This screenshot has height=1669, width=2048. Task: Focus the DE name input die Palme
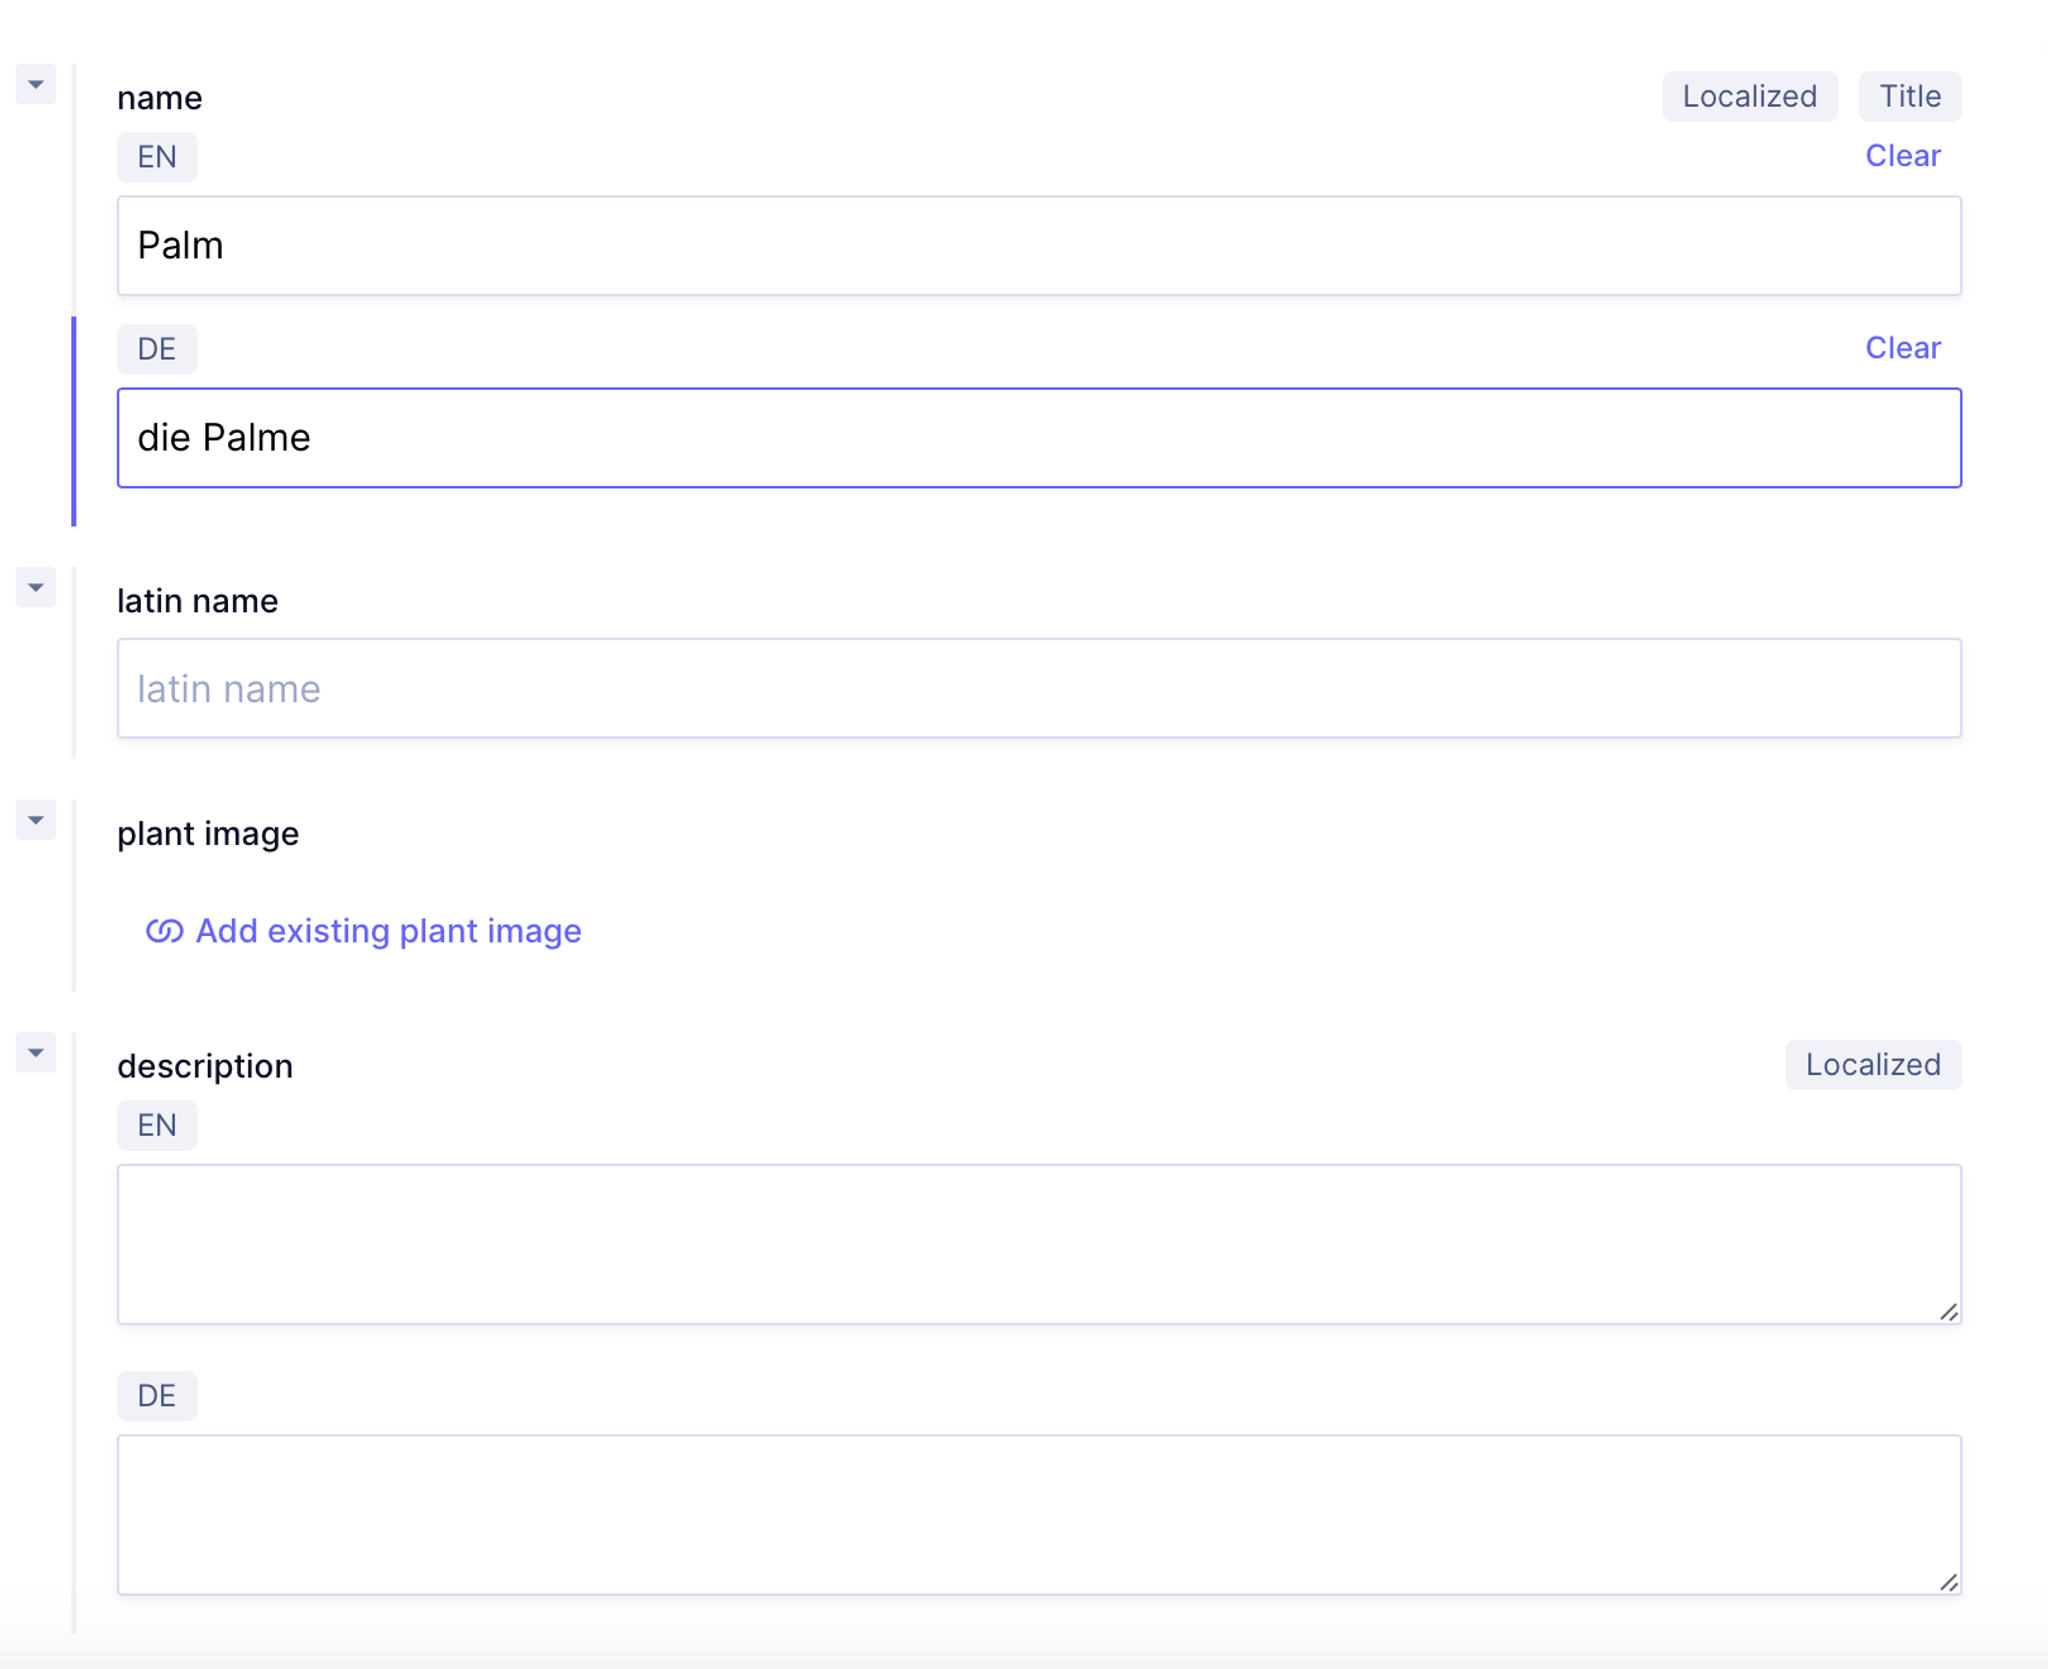pos(1038,438)
